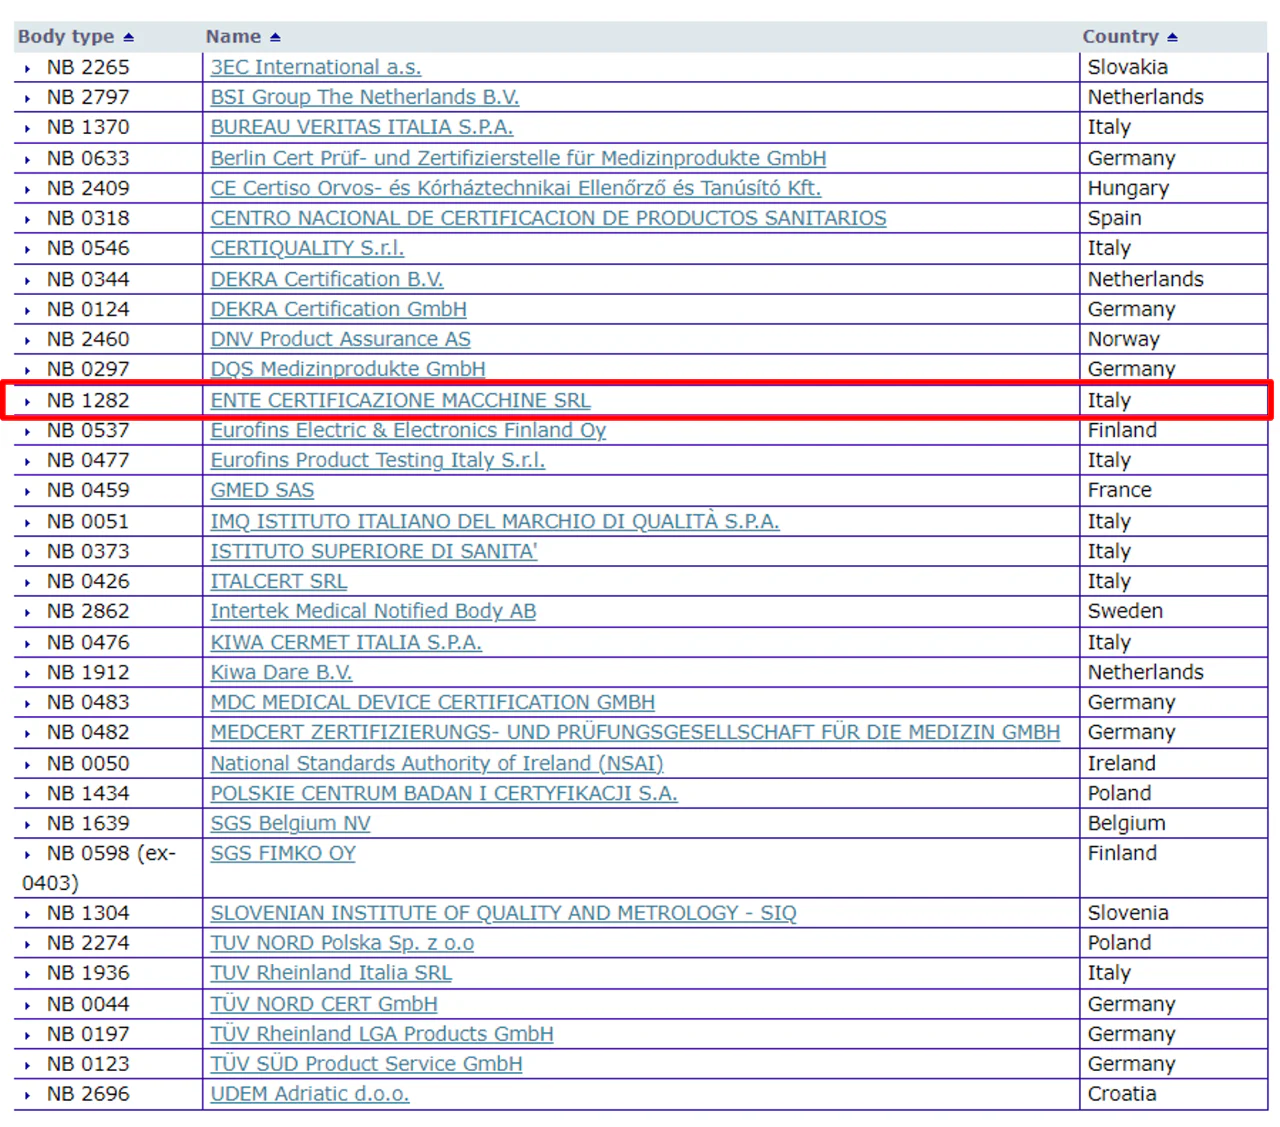Screen dimensions: 1280x1127
Task: Open ENTE CERTIFICAZIONE MACCHINE SRL link
Action: (400, 400)
